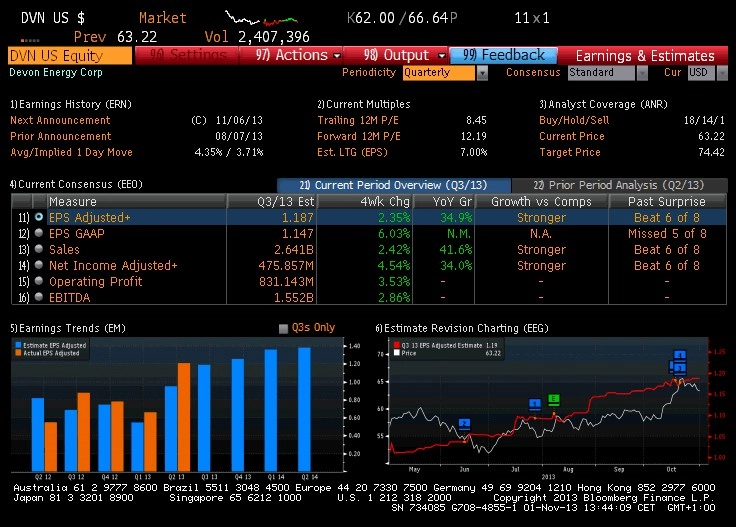This screenshot has height=527, width=736.
Task: Click the Target Price value 74.42
Action: (711, 152)
